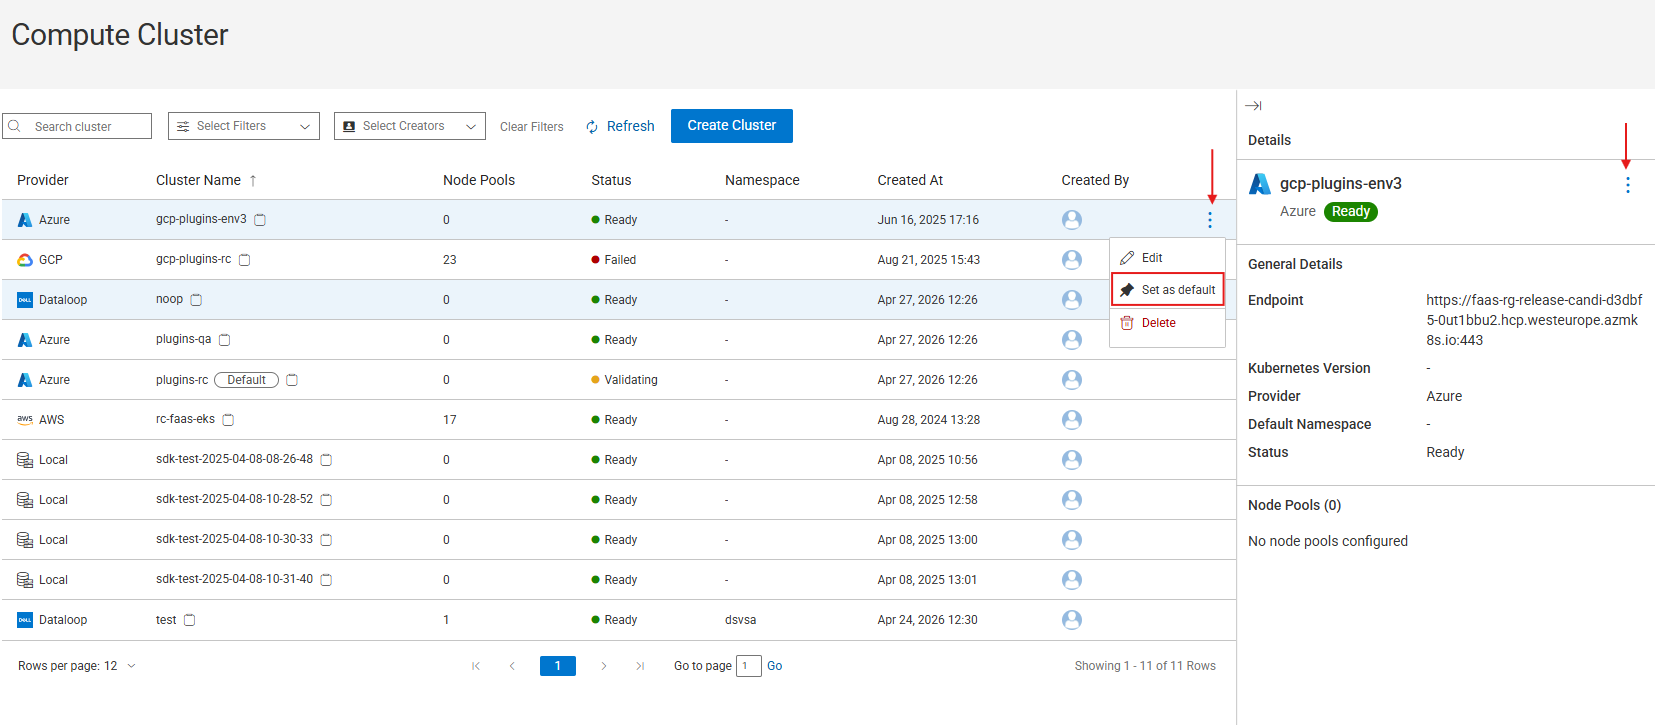Viewport: 1655px width, 725px height.
Task: Copy the gcp-plugins-env3 cluster name
Action: click(260, 220)
